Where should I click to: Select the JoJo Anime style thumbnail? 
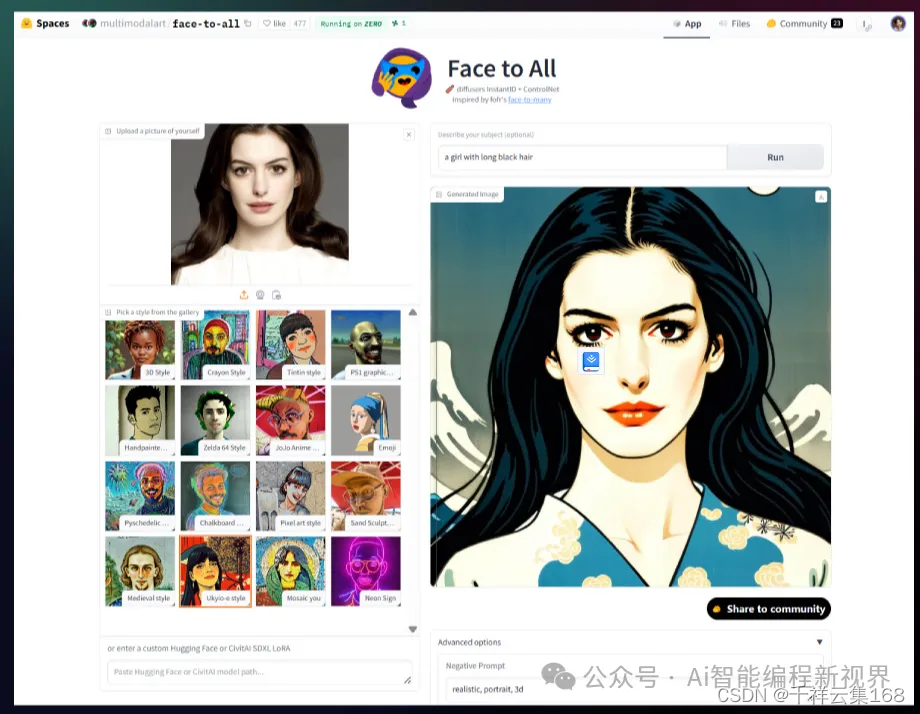click(x=290, y=420)
